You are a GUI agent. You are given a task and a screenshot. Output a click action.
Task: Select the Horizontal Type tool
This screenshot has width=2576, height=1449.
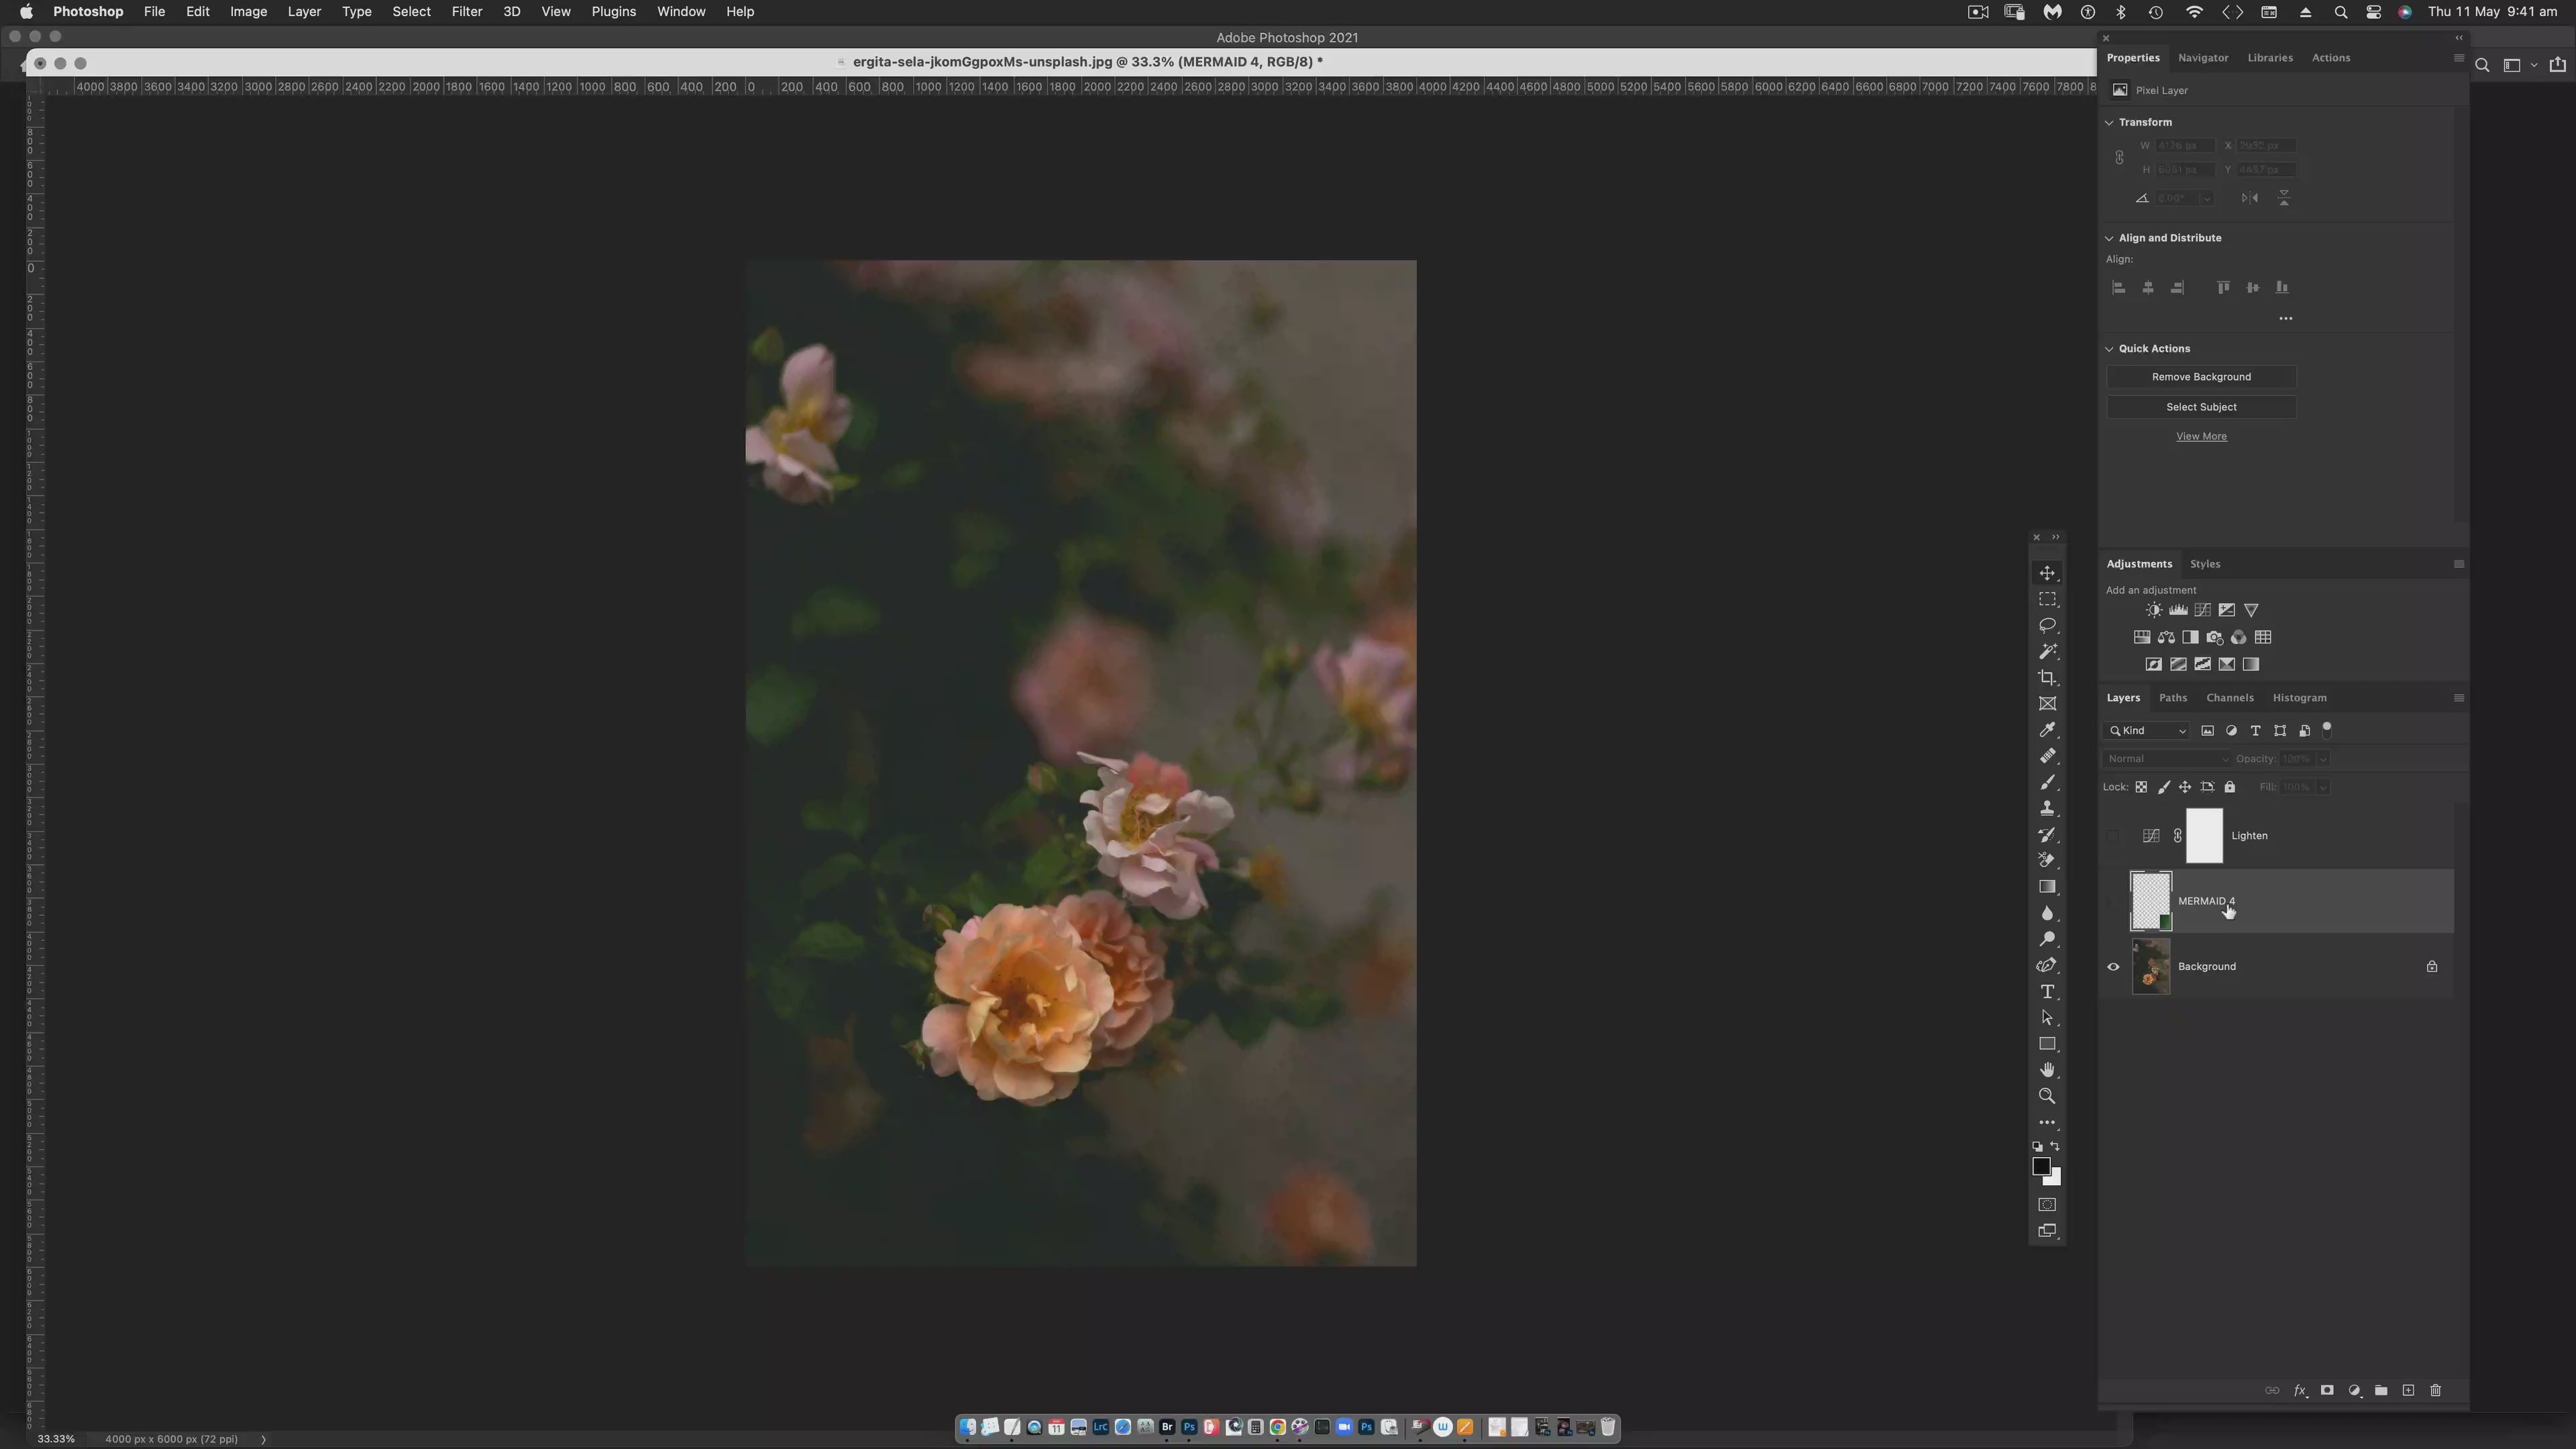(2047, 992)
